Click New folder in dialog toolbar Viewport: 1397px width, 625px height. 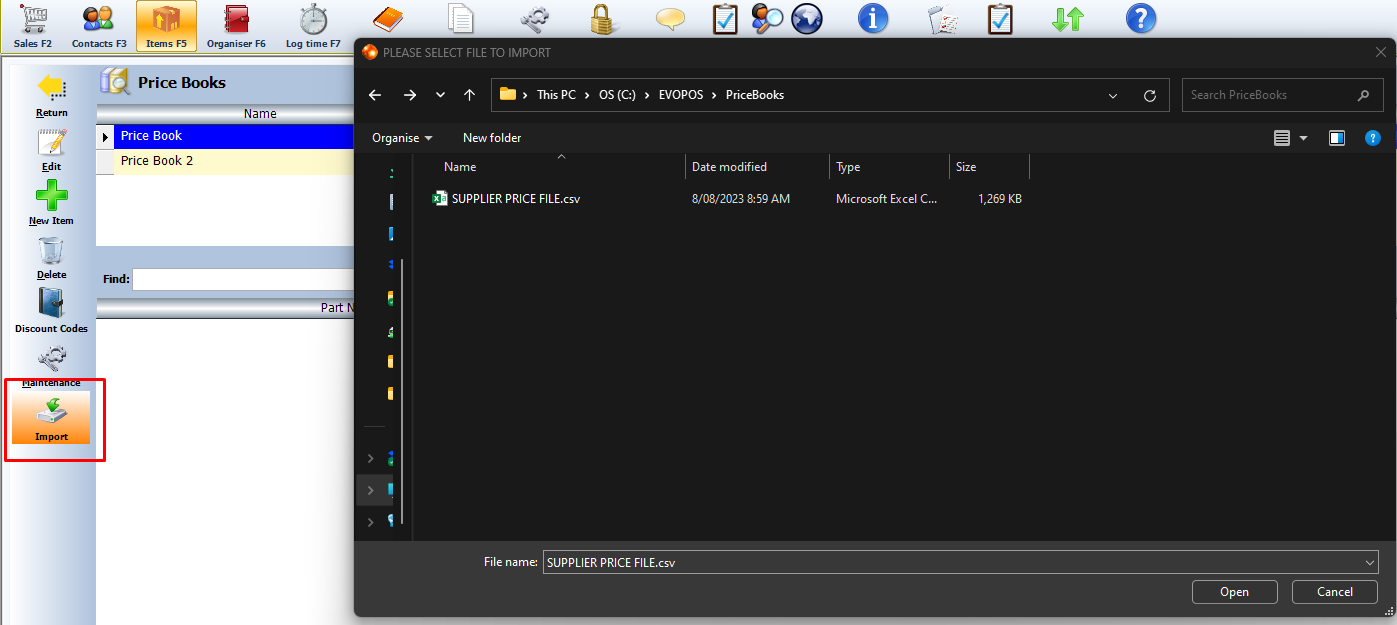(492, 138)
